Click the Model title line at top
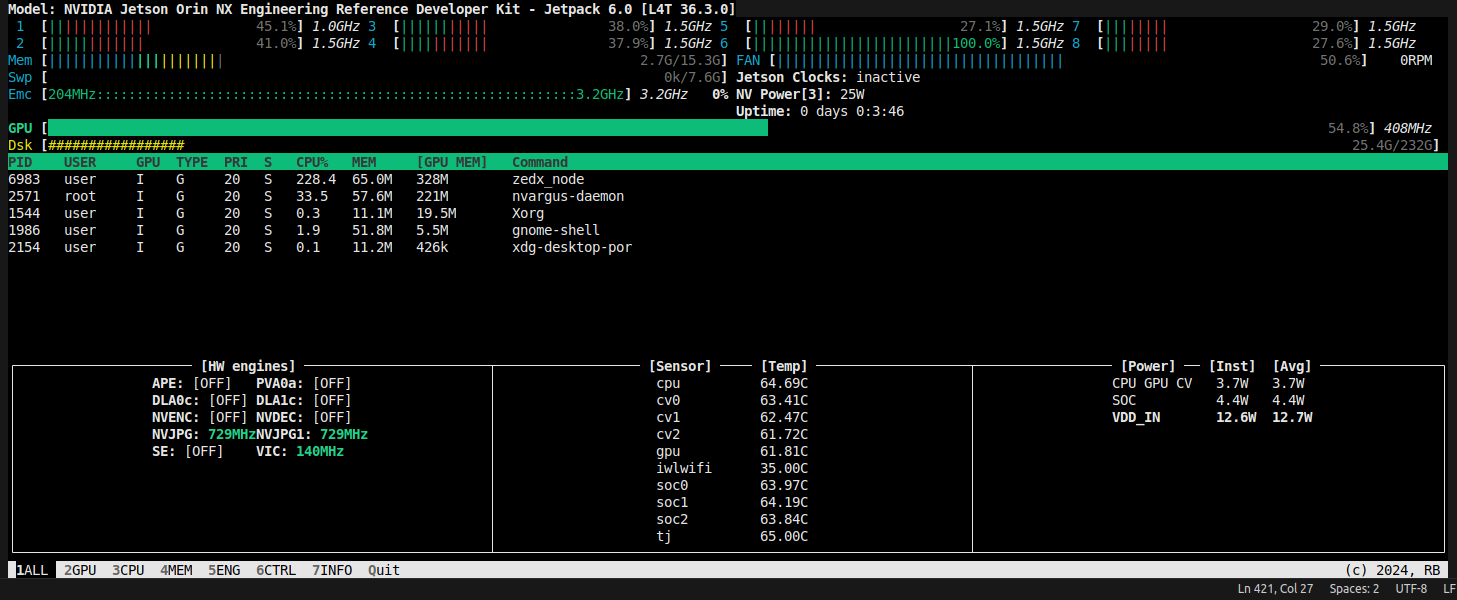 click(x=372, y=9)
